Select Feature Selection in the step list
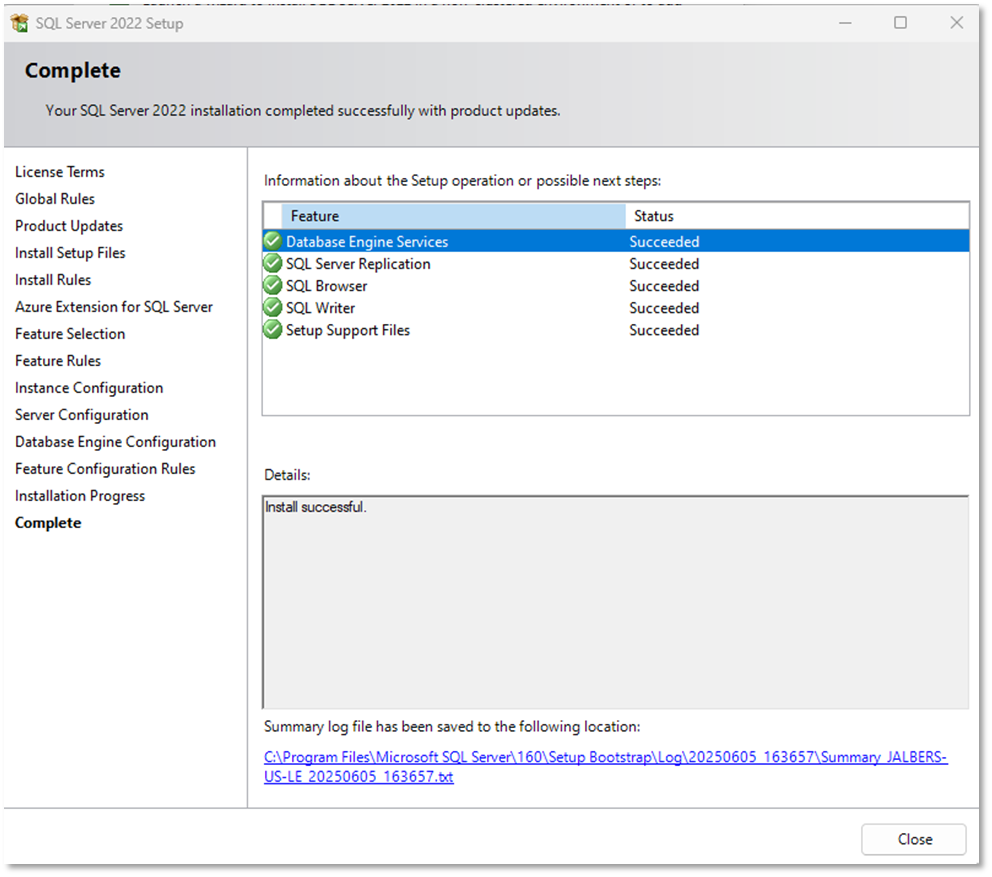This screenshot has width=992, height=877. [70, 334]
